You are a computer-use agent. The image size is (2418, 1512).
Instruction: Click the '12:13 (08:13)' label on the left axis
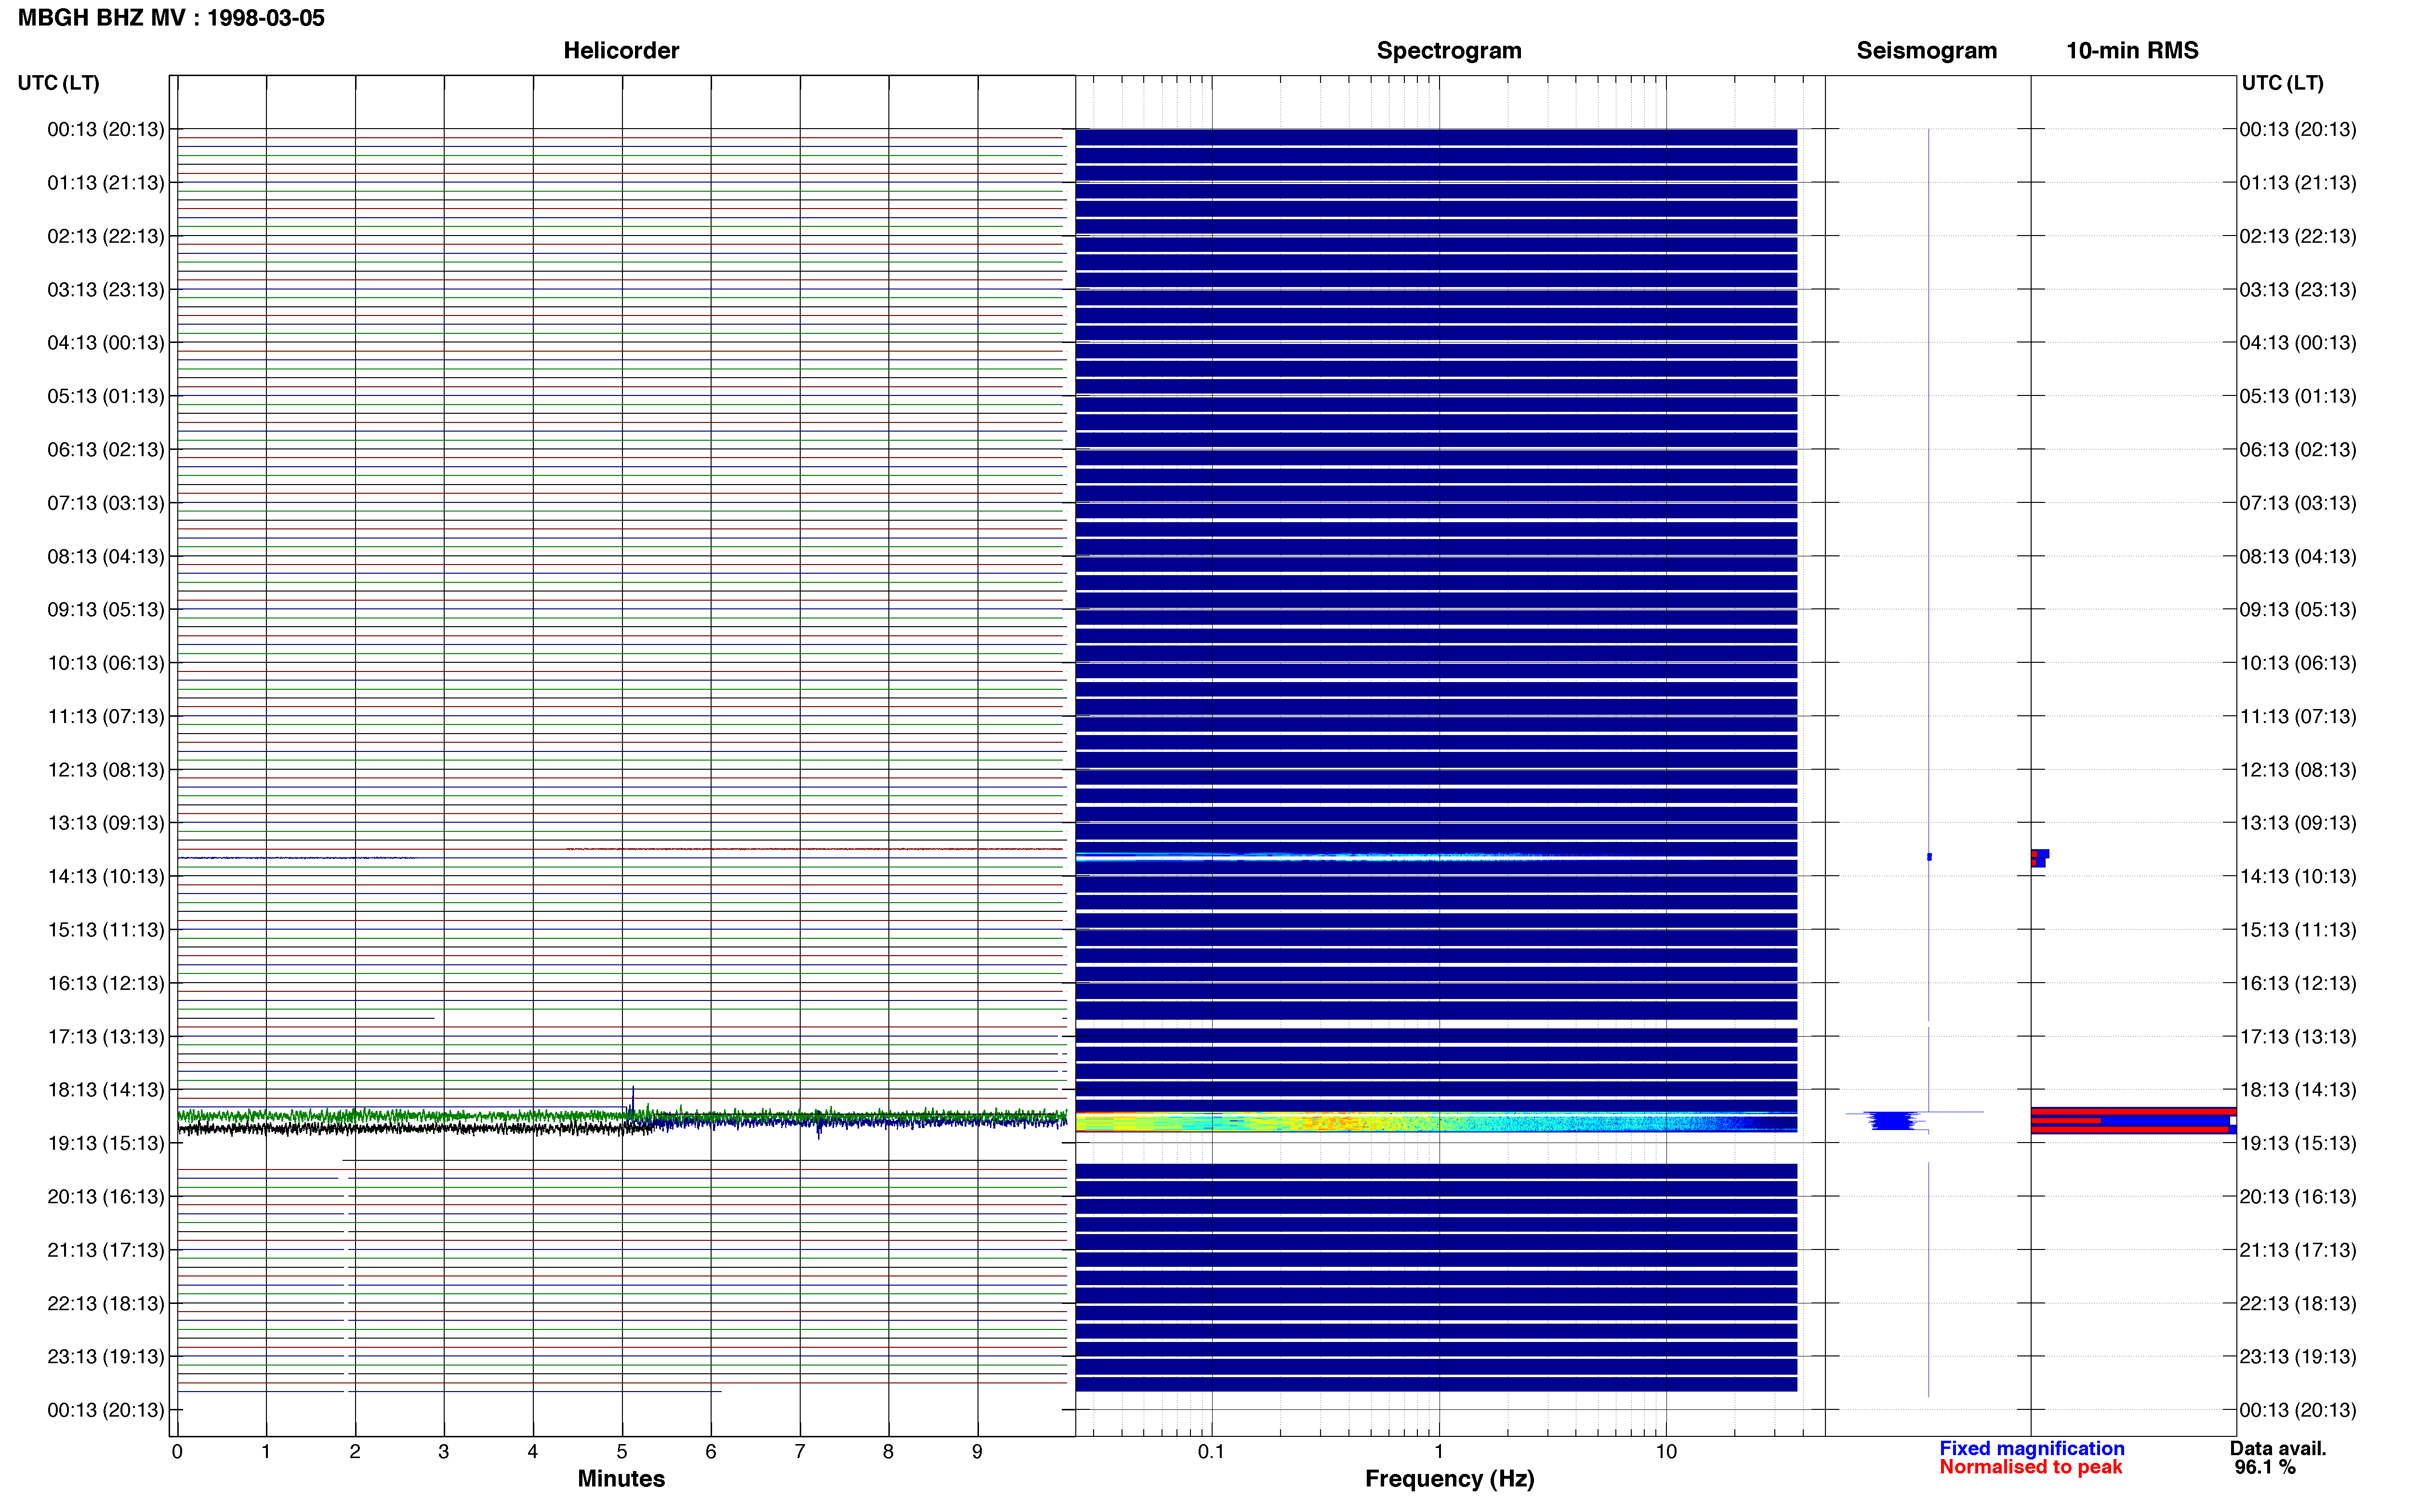(x=106, y=770)
